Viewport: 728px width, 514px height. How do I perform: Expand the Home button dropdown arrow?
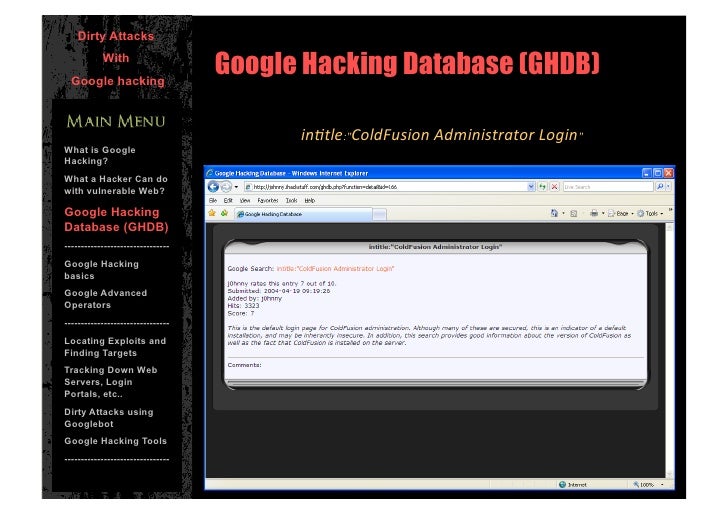pyautogui.click(x=564, y=214)
